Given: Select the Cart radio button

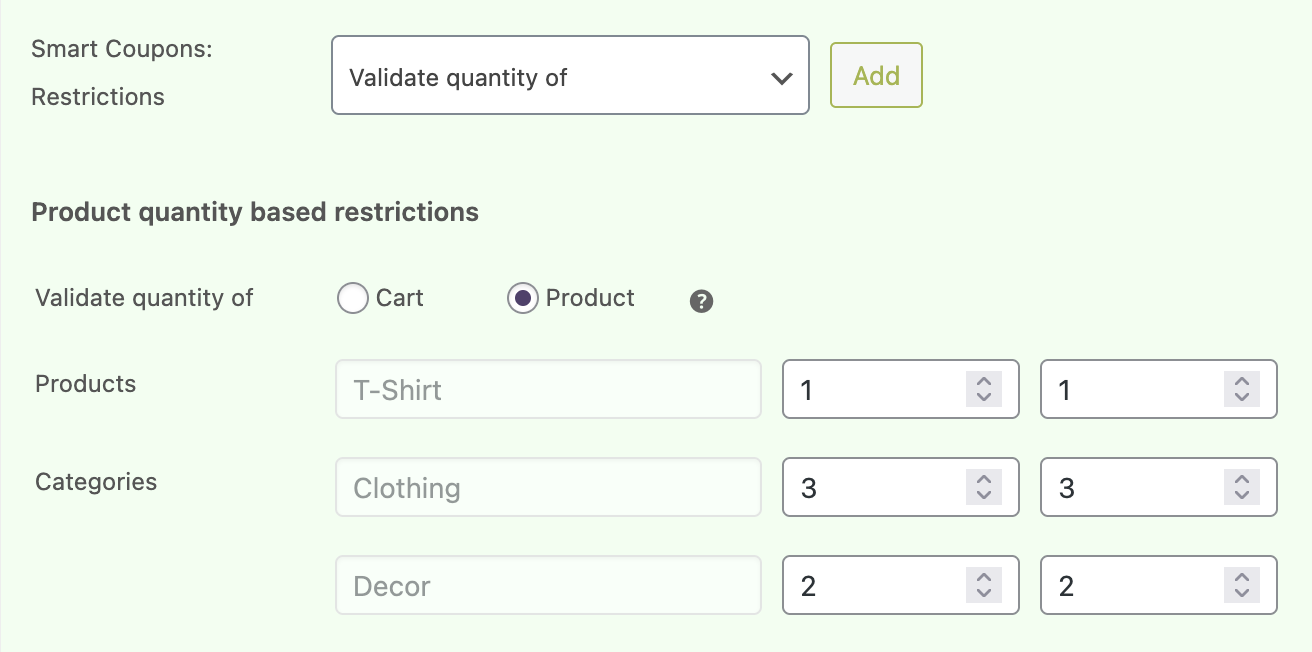Looking at the screenshot, I should pos(353,298).
